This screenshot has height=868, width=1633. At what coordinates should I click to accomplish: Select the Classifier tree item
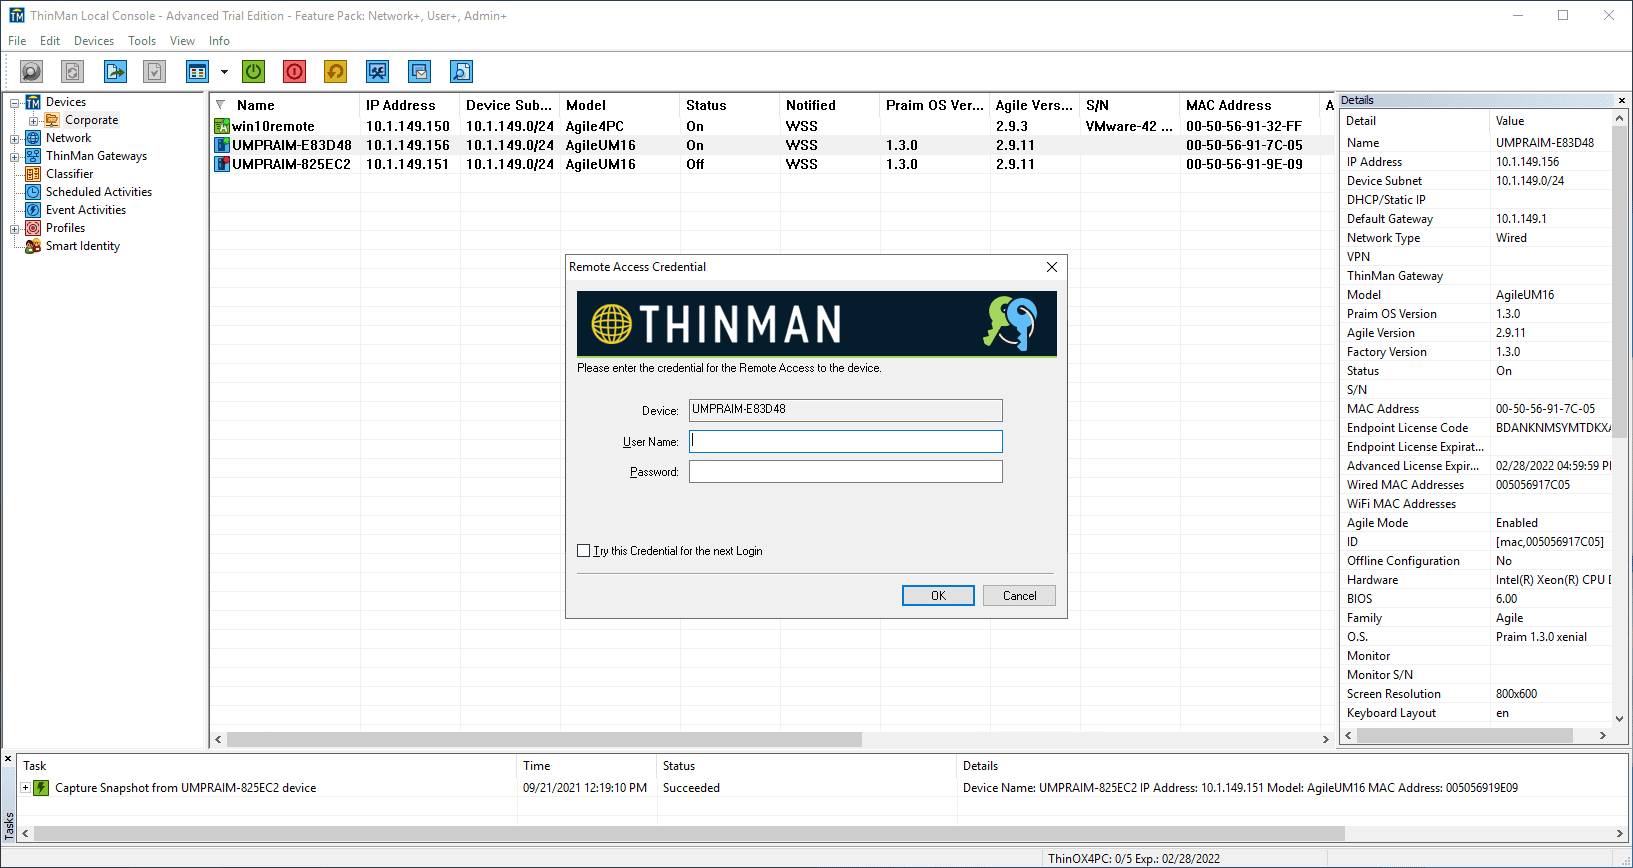tap(70, 174)
